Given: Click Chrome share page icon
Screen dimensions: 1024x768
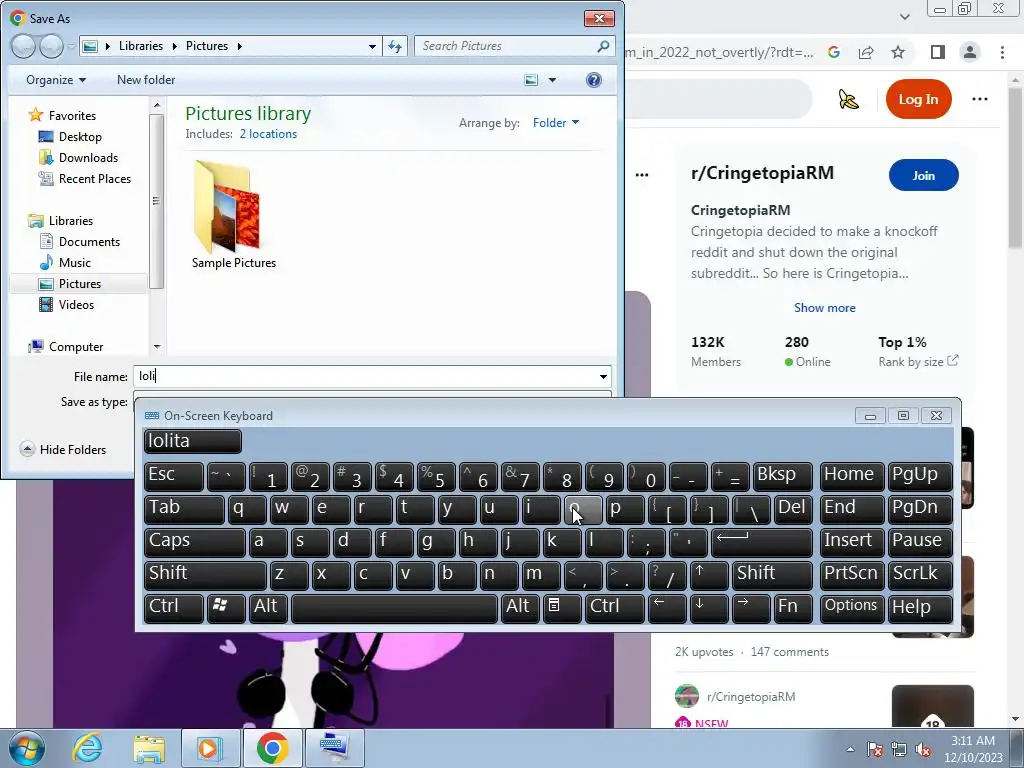Looking at the screenshot, I should (x=866, y=52).
